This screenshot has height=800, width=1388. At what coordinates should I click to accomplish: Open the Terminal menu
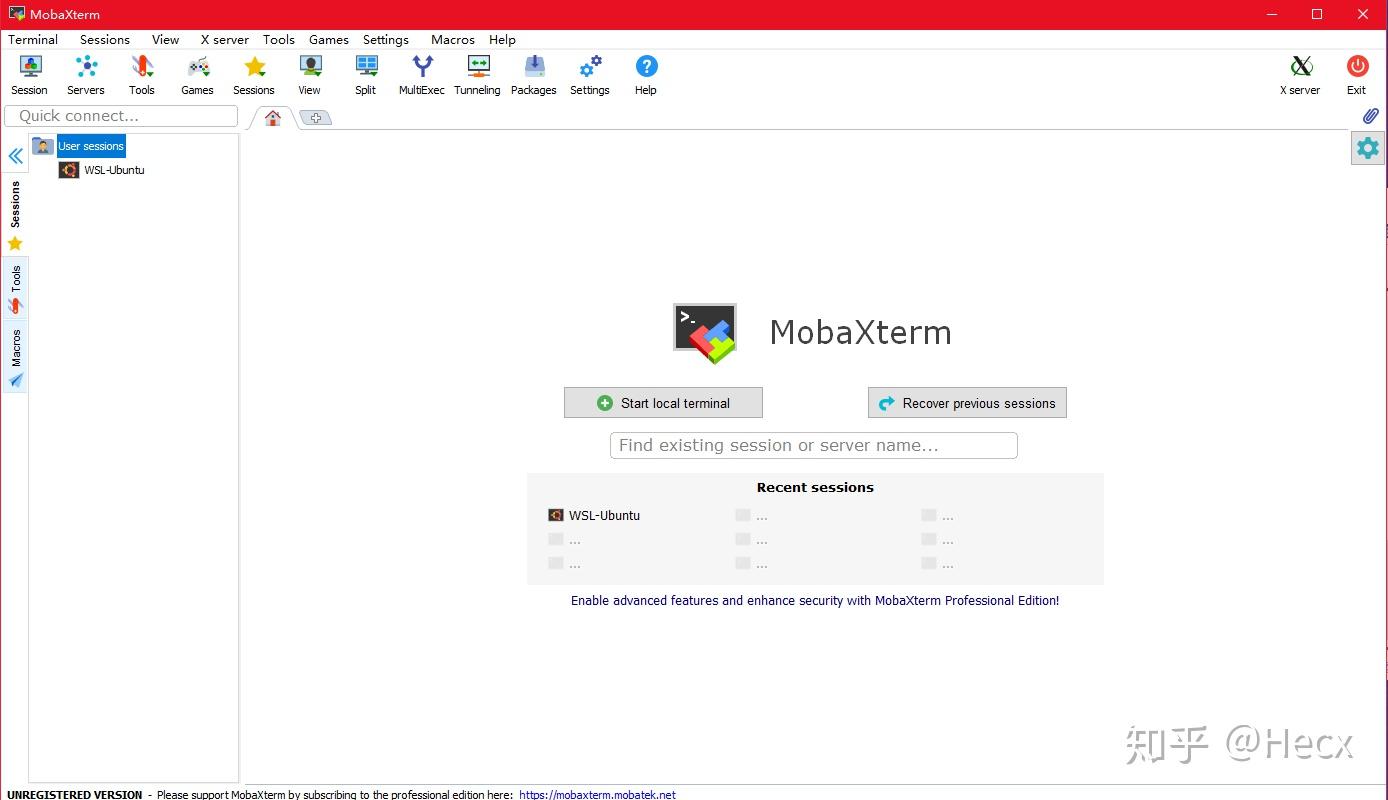click(x=32, y=39)
